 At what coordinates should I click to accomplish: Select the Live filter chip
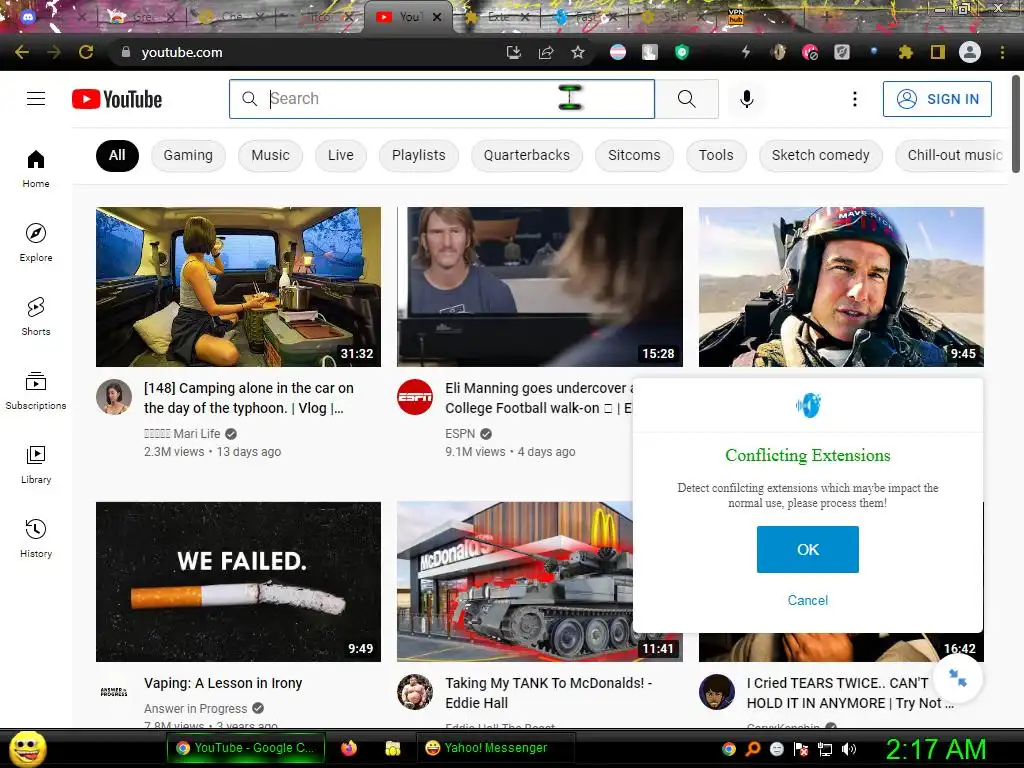341,155
